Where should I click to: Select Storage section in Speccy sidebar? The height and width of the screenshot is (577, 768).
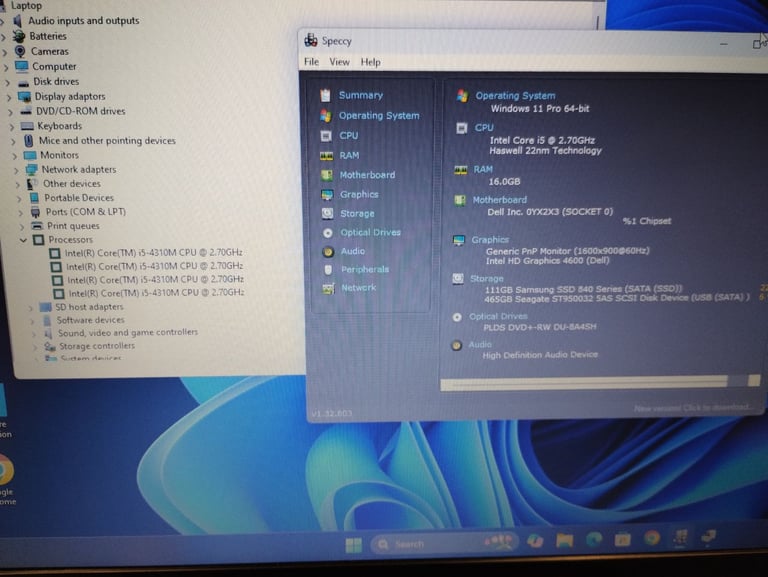click(357, 214)
